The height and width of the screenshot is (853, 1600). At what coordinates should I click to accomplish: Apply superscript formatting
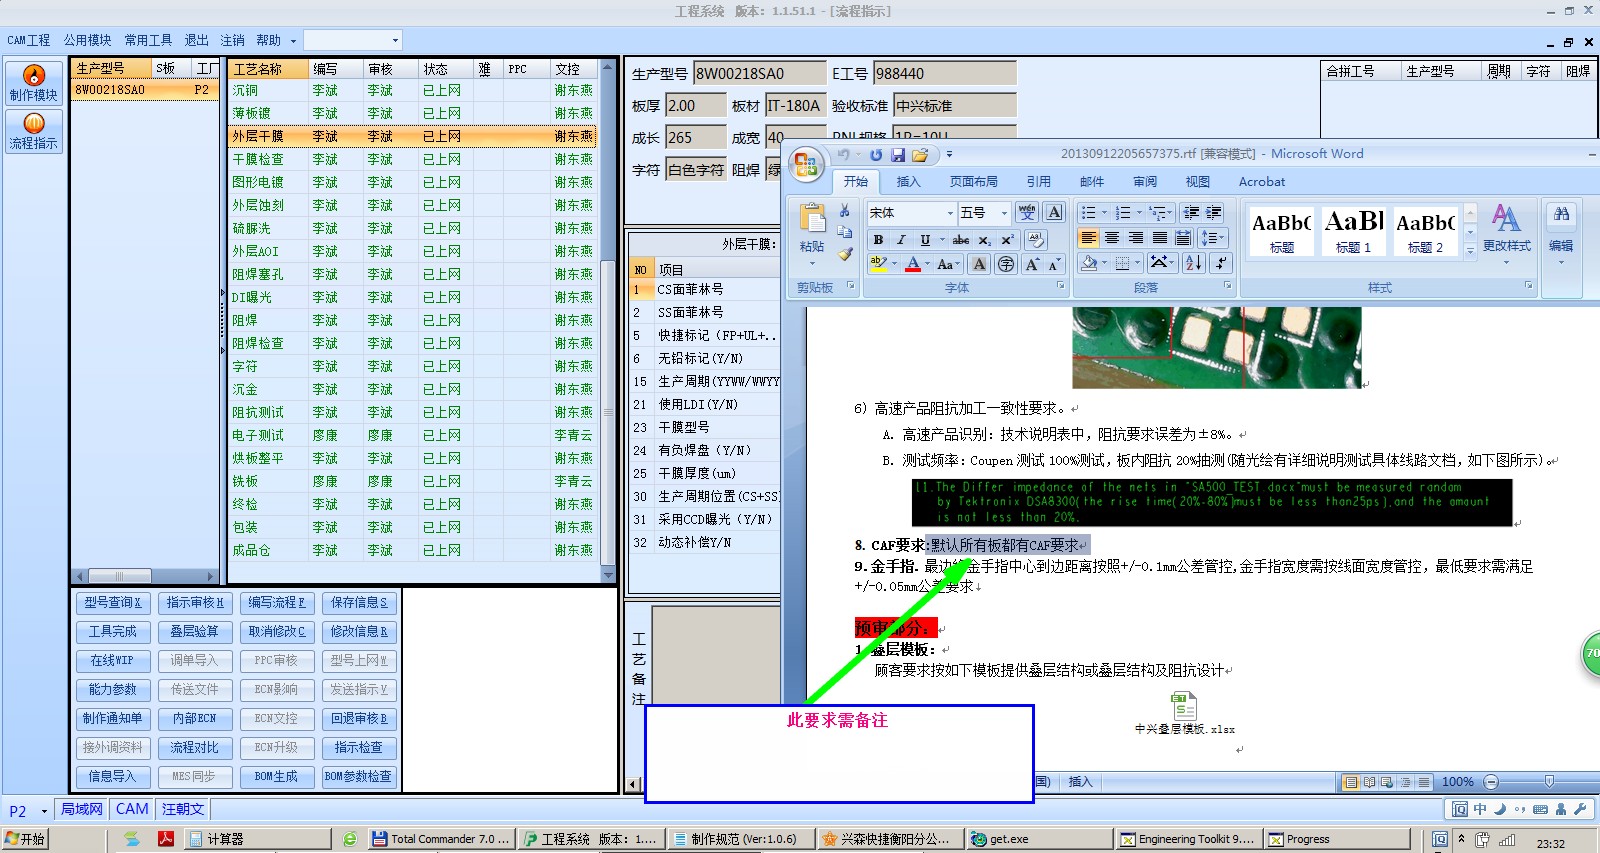click(1008, 240)
